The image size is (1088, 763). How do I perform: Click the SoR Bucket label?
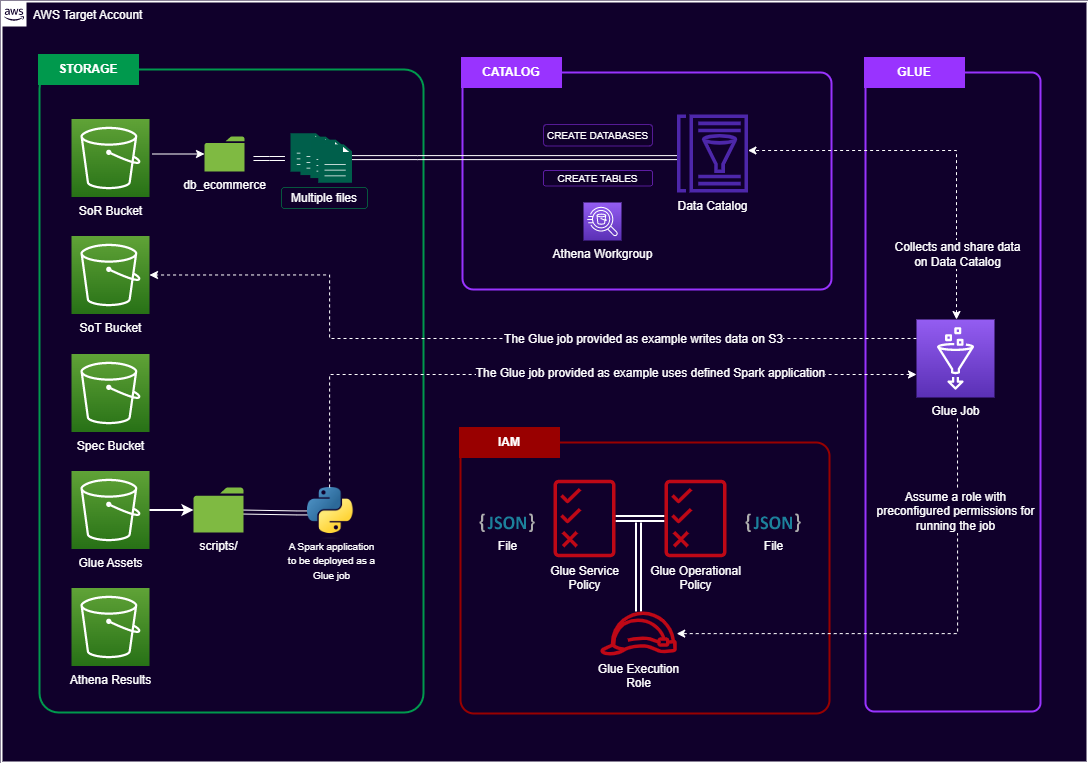point(110,210)
